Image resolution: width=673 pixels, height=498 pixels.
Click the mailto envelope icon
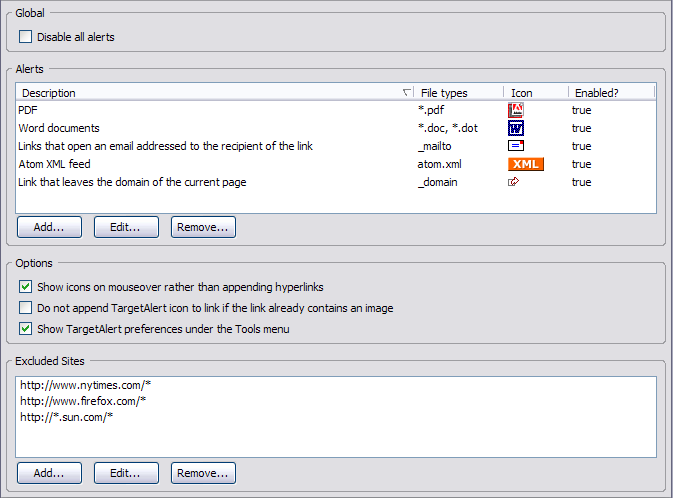click(x=516, y=146)
